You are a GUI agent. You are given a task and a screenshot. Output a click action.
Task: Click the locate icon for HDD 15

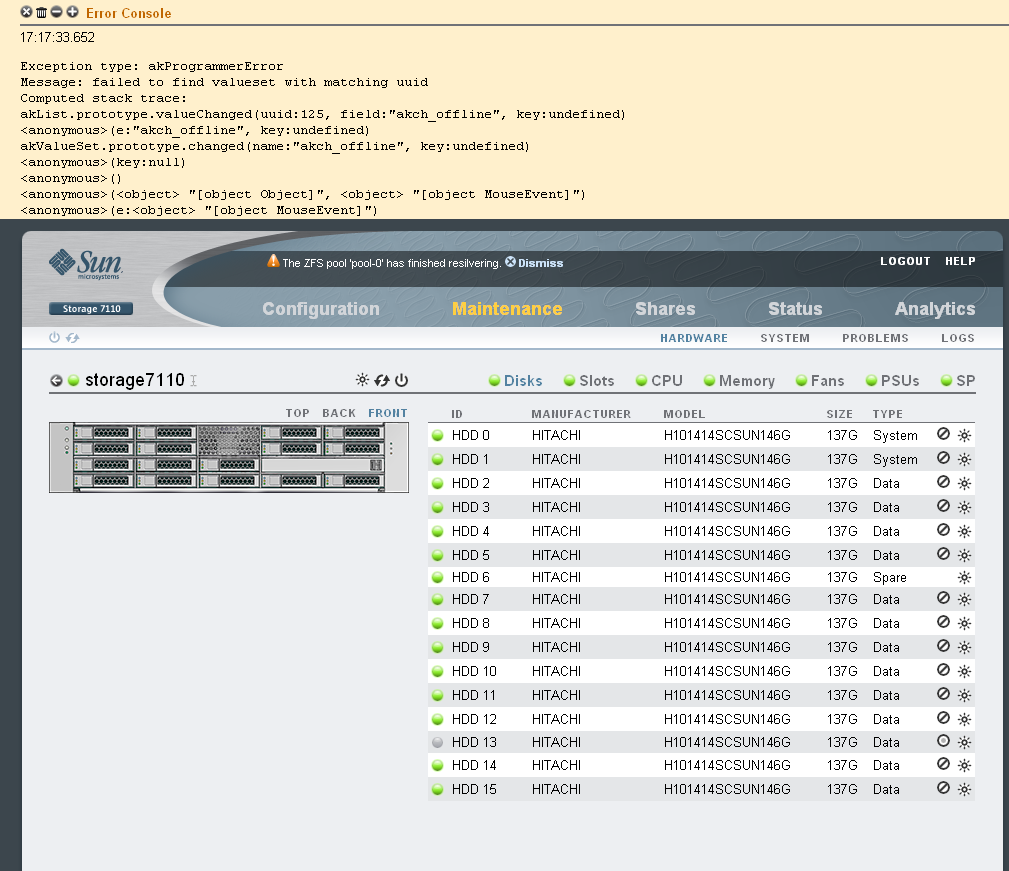pos(964,789)
